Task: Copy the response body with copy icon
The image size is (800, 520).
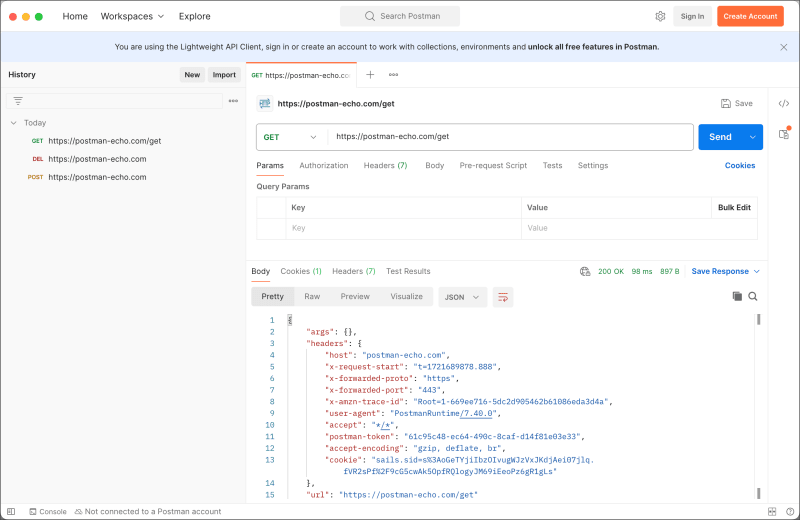Action: tap(737, 296)
